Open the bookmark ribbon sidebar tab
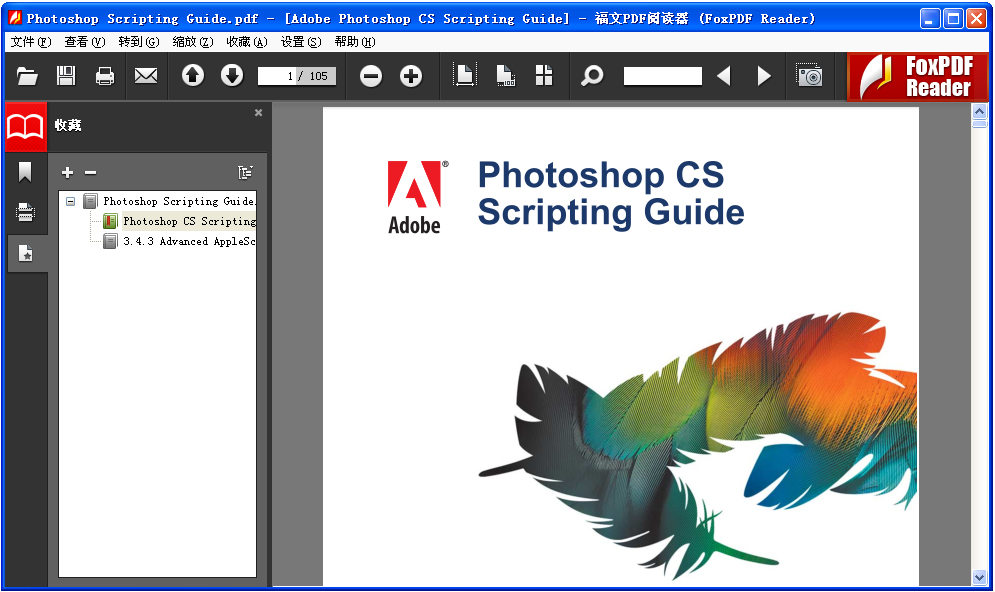The image size is (995, 592). [25, 172]
